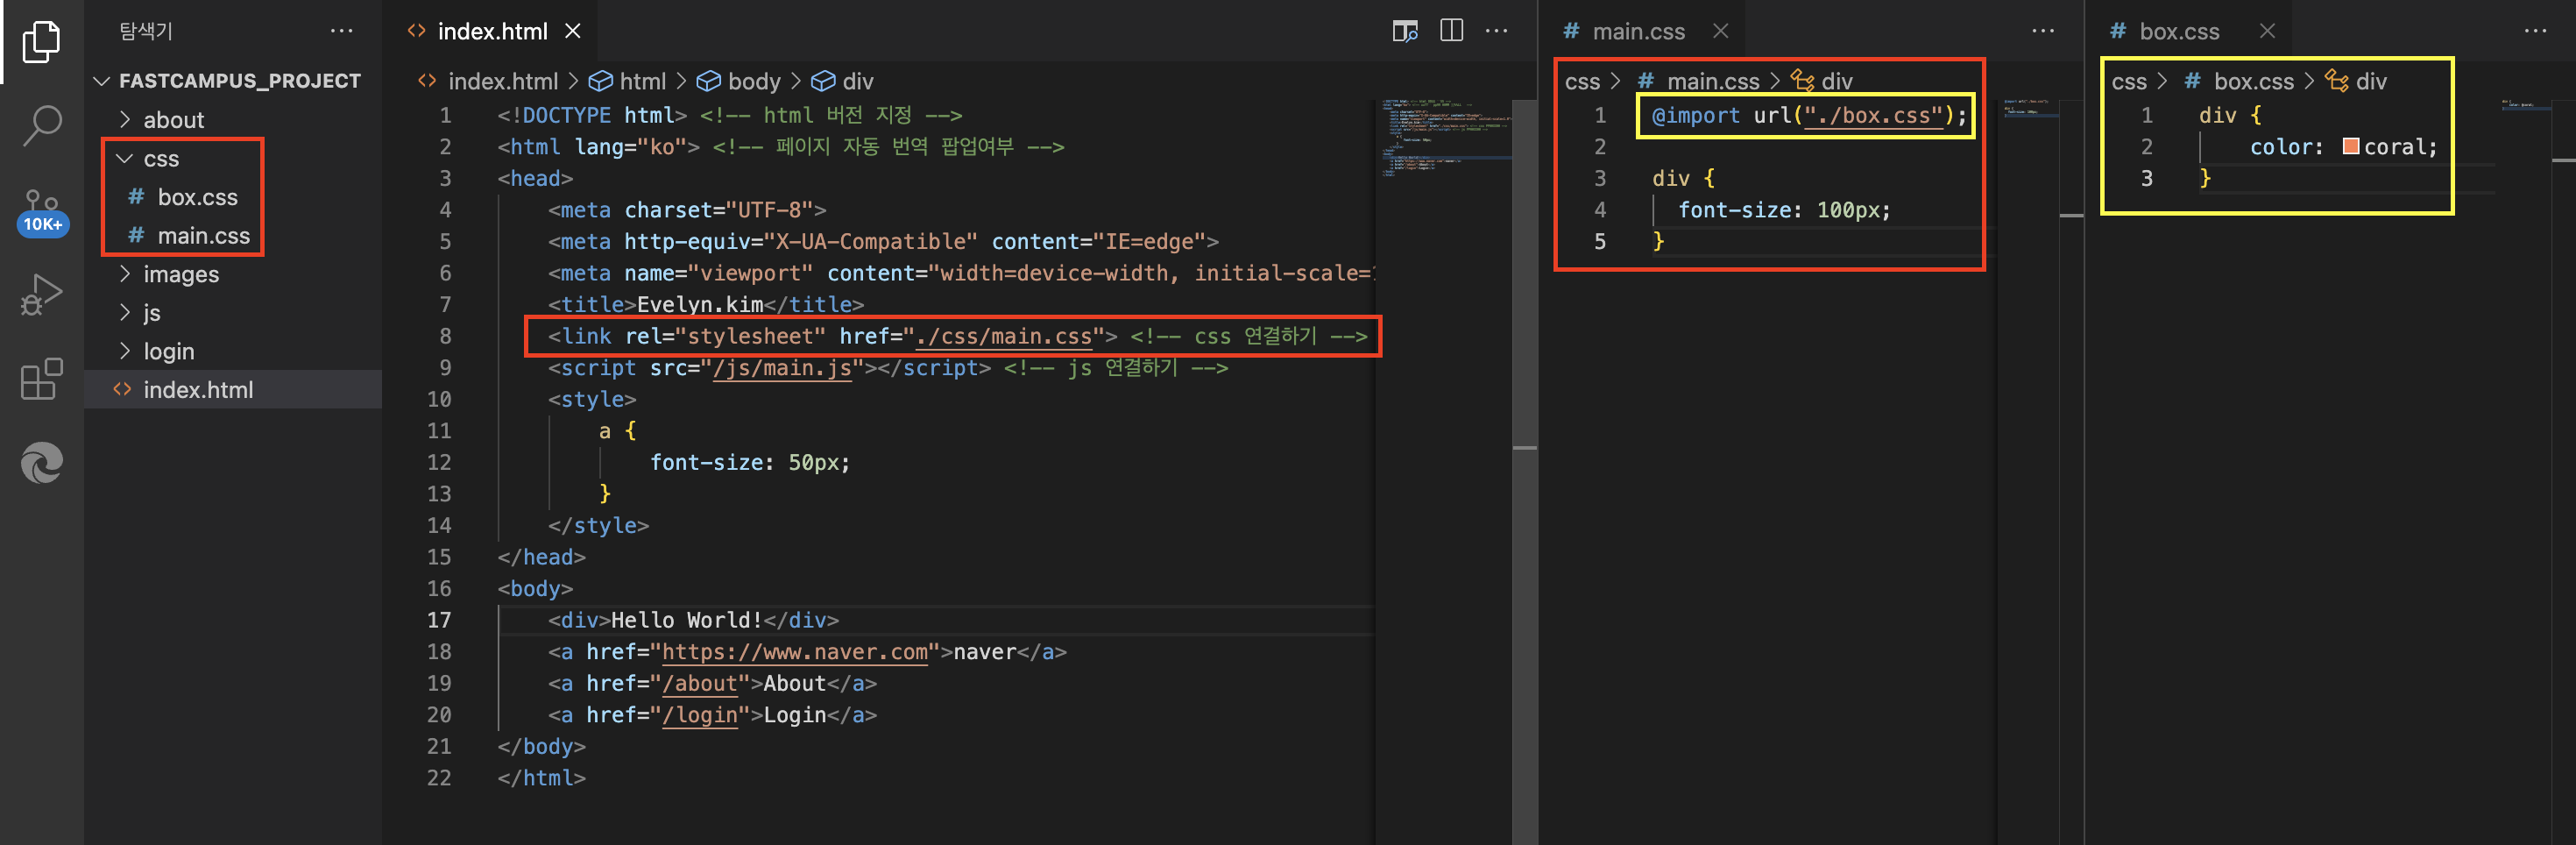Select index.html in the explorer tree
The width and height of the screenshot is (2576, 845).
pos(233,390)
